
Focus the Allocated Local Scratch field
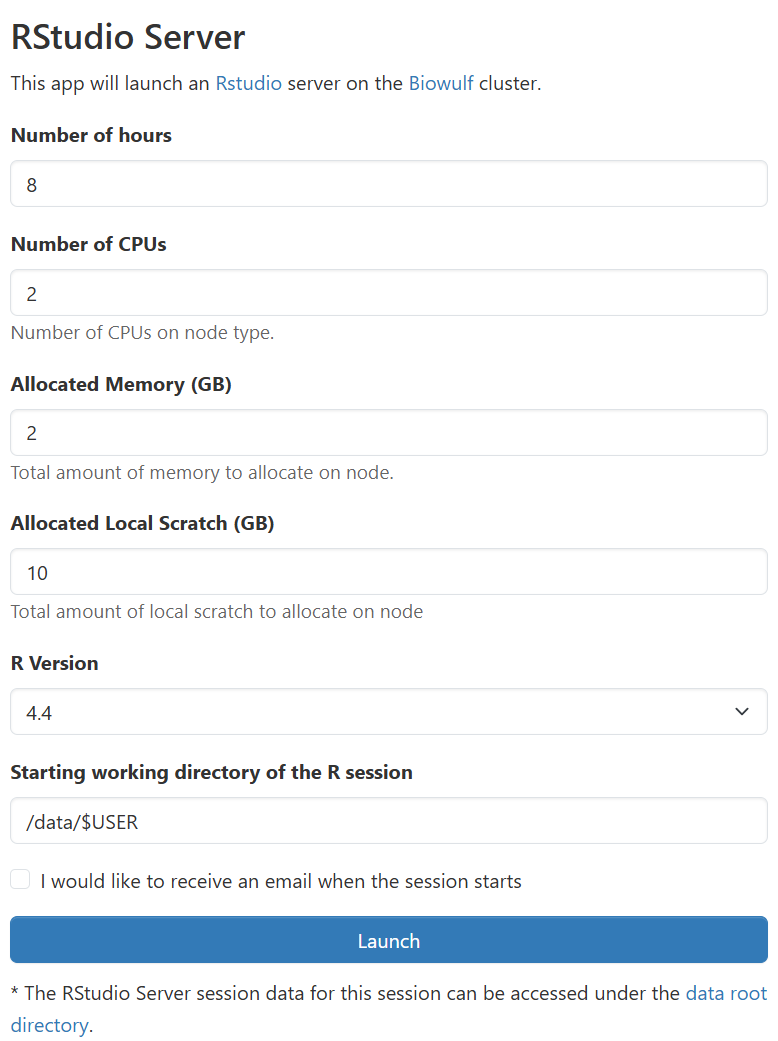click(x=388, y=571)
